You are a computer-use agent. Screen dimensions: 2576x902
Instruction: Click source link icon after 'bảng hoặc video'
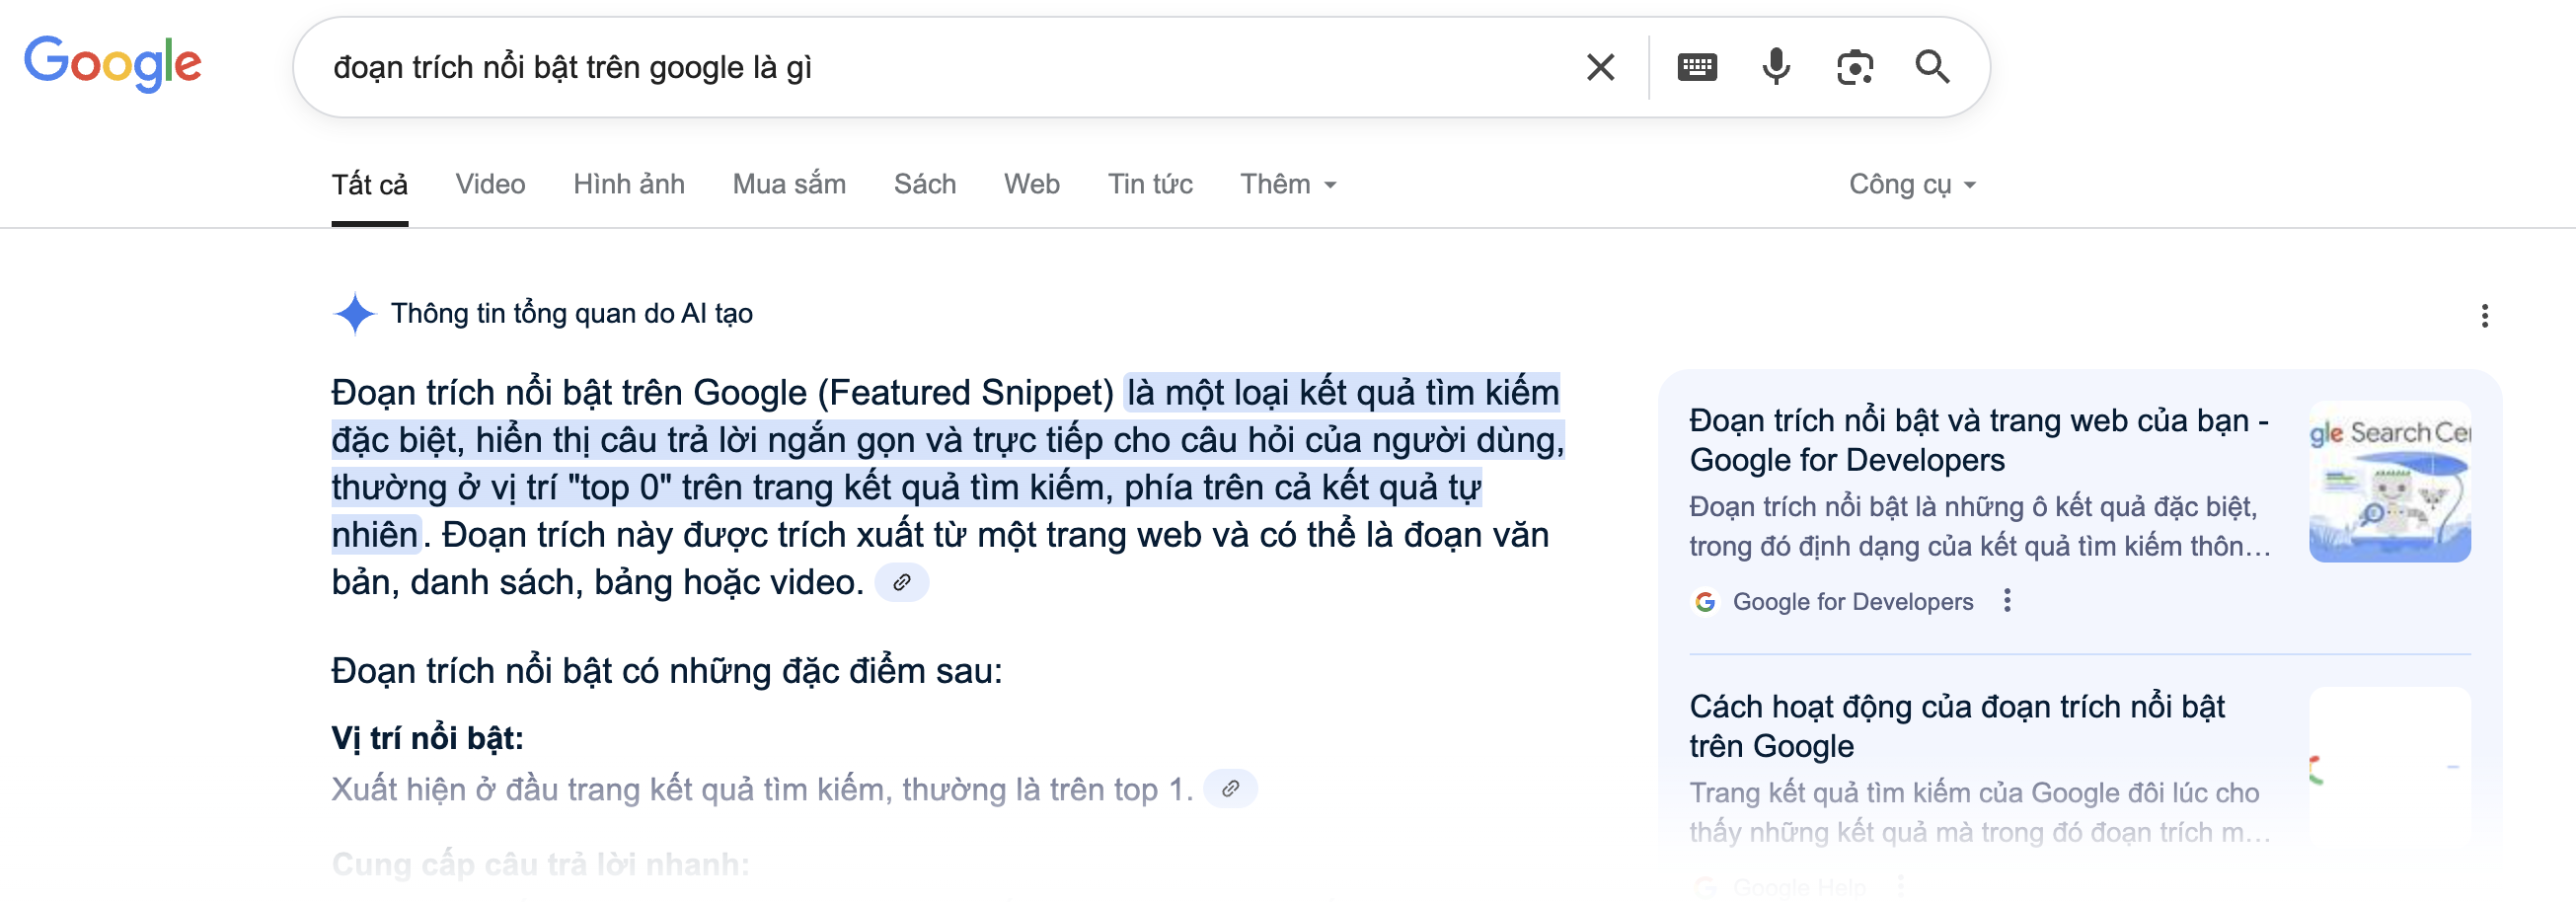902,582
